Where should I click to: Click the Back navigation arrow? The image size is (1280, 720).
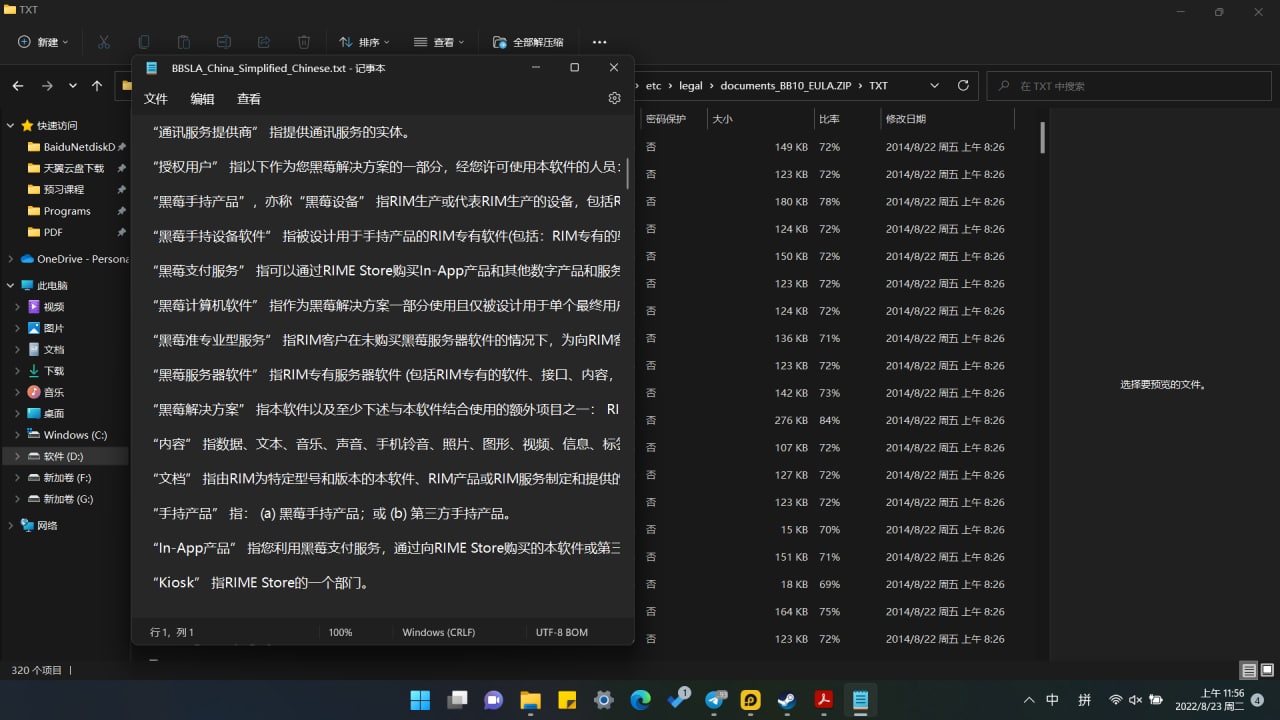[18, 86]
